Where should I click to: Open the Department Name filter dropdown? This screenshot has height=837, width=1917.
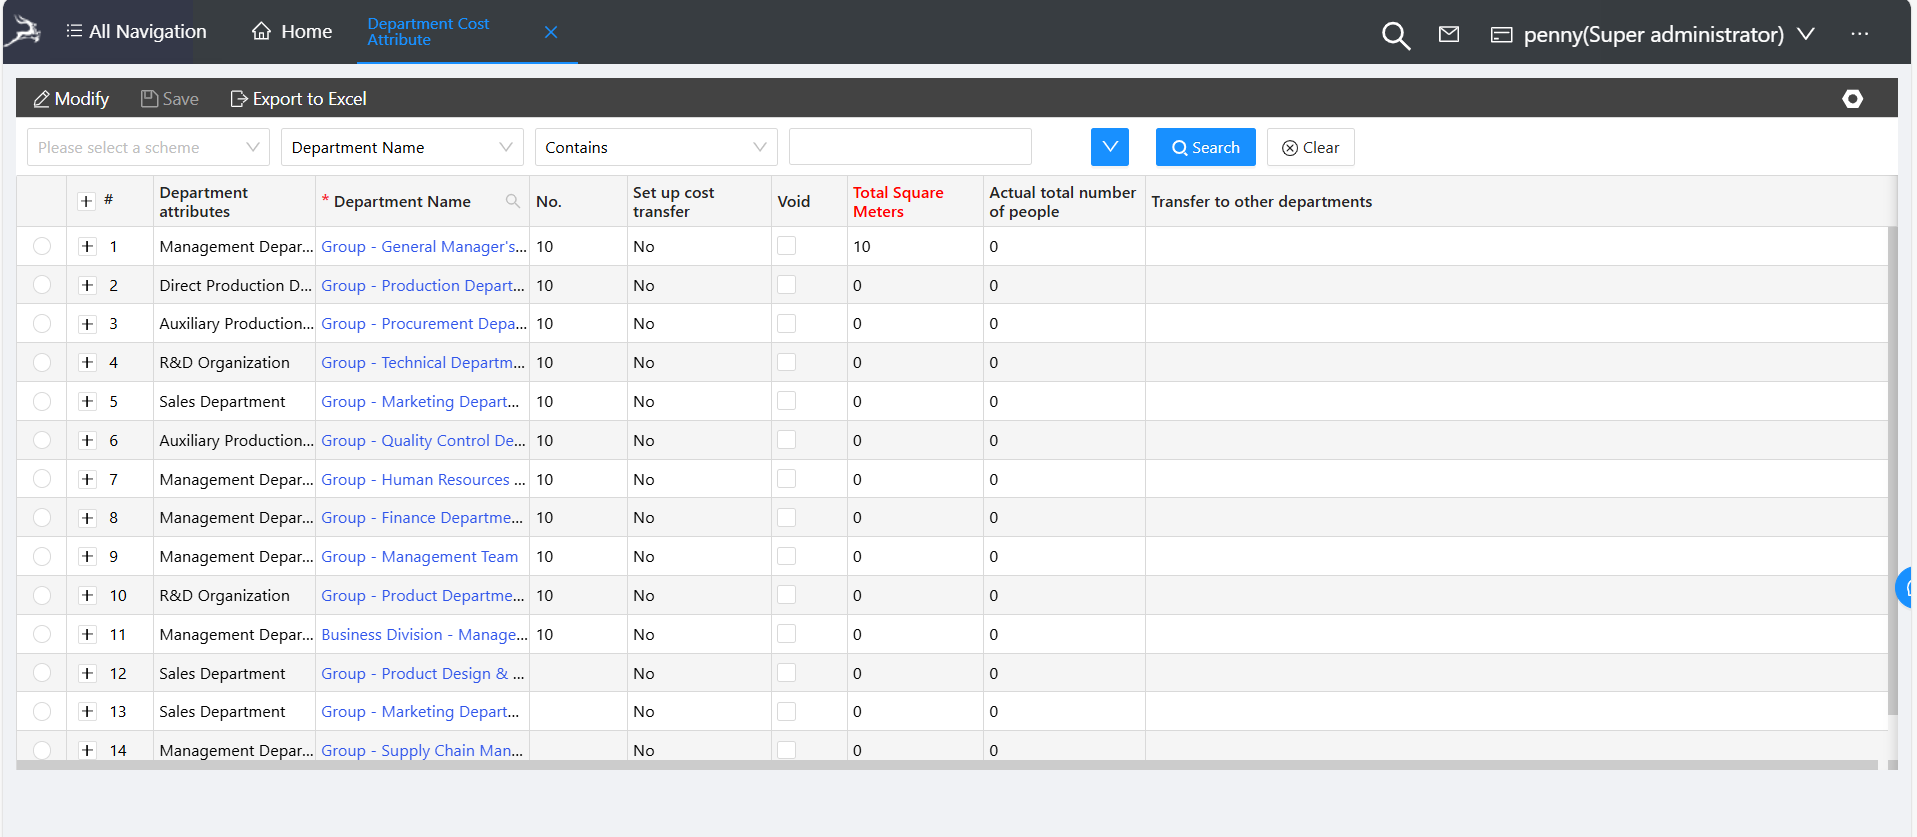point(402,147)
